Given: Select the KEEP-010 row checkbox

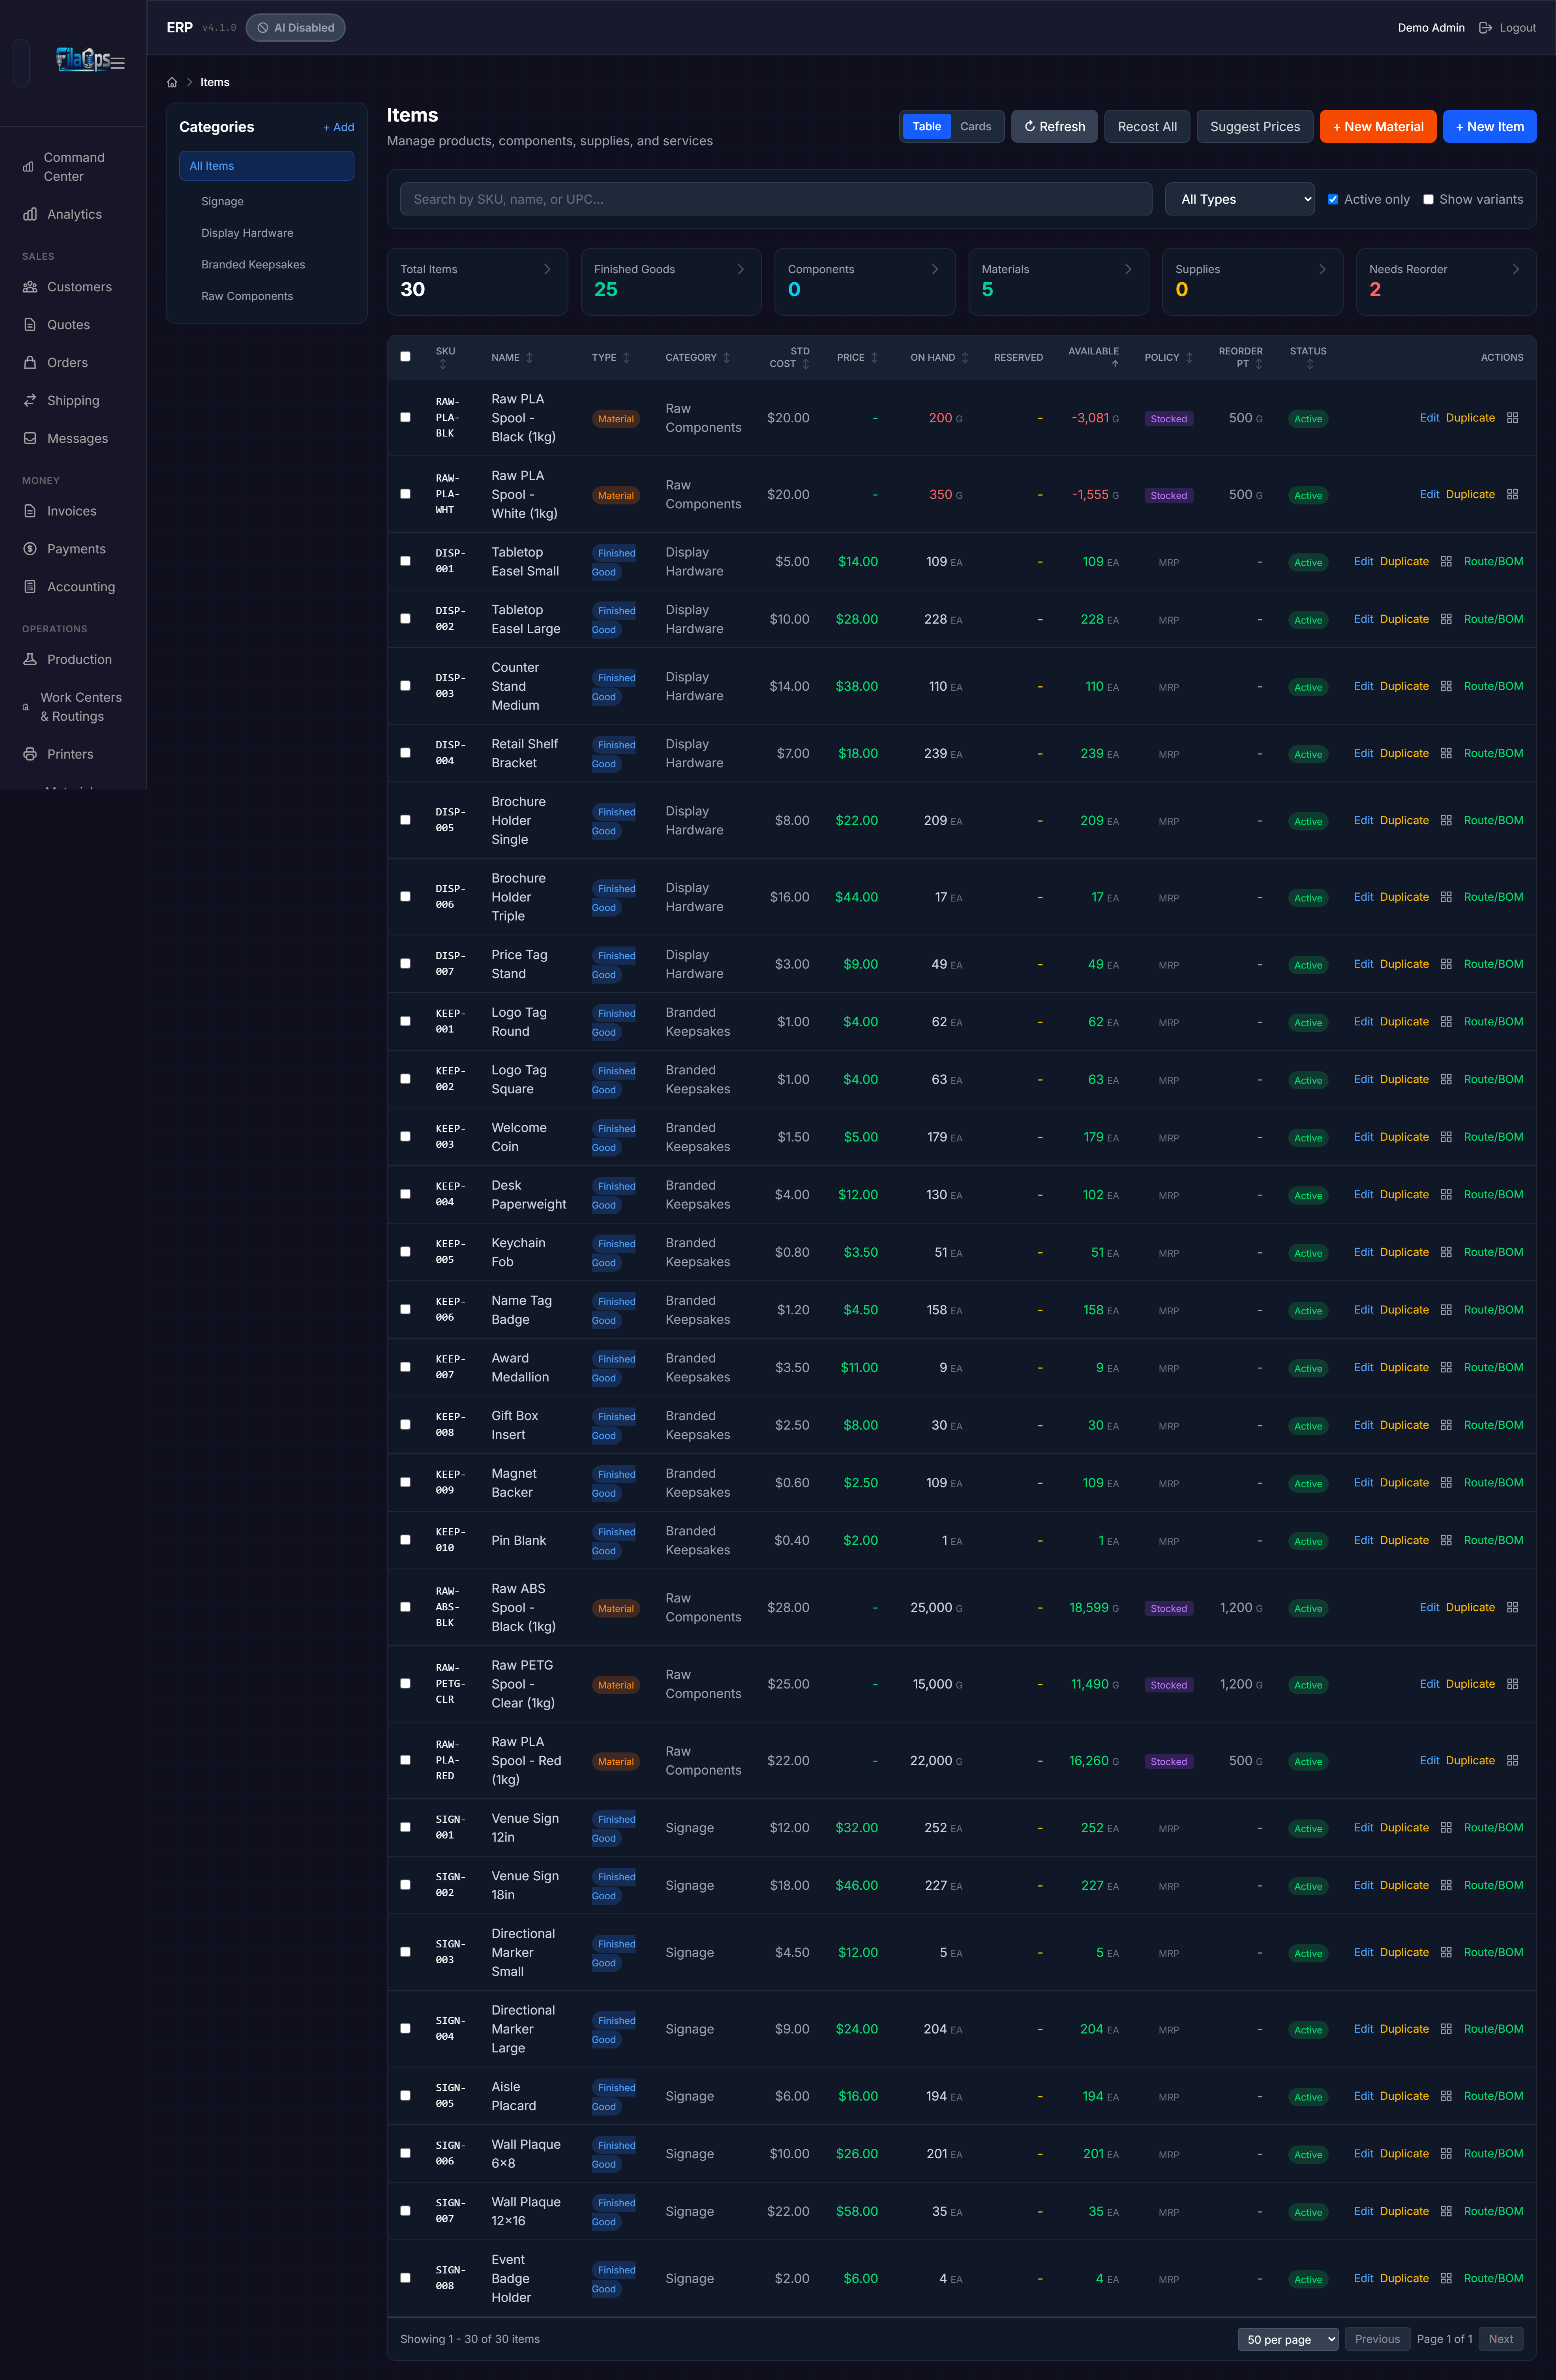Looking at the screenshot, I should 405,1540.
